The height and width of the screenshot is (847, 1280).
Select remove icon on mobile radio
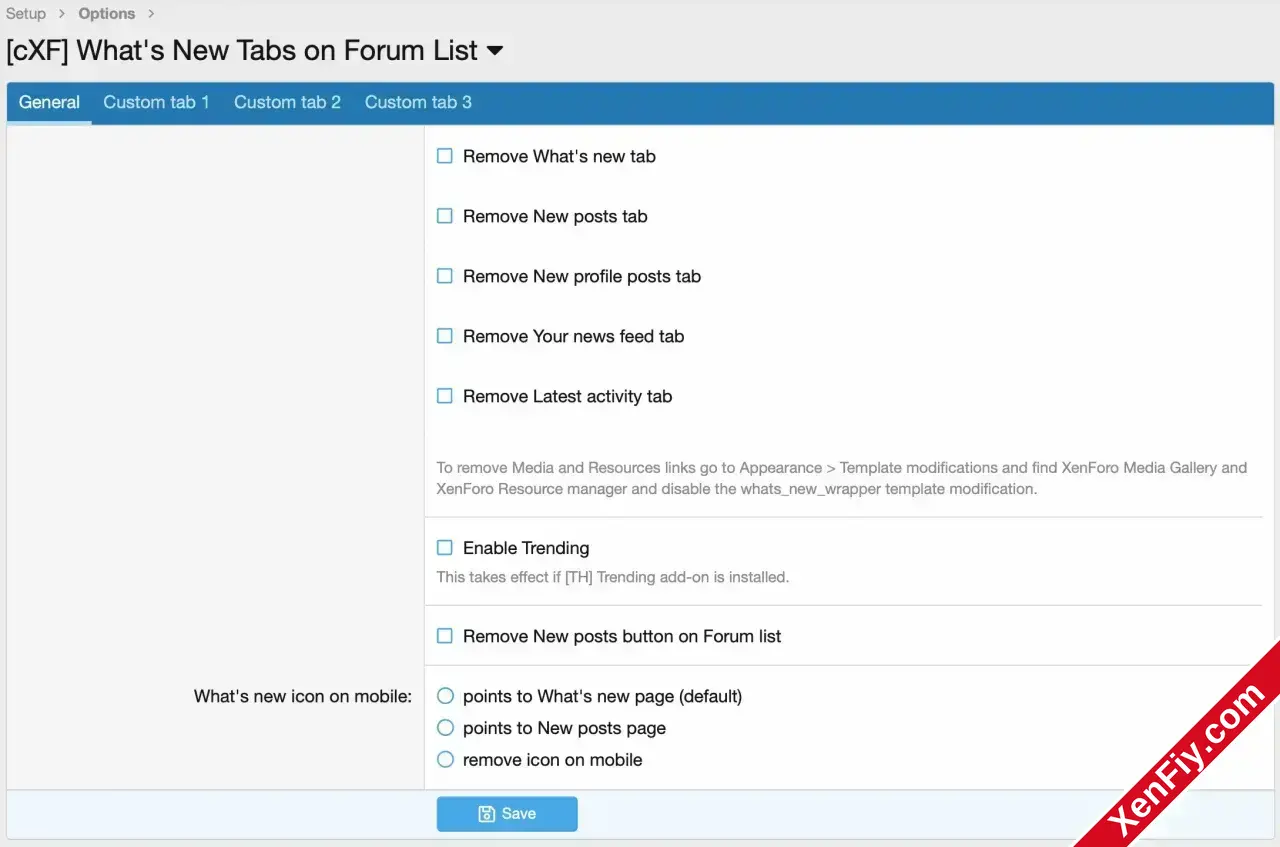pyautogui.click(x=445, y=760)
